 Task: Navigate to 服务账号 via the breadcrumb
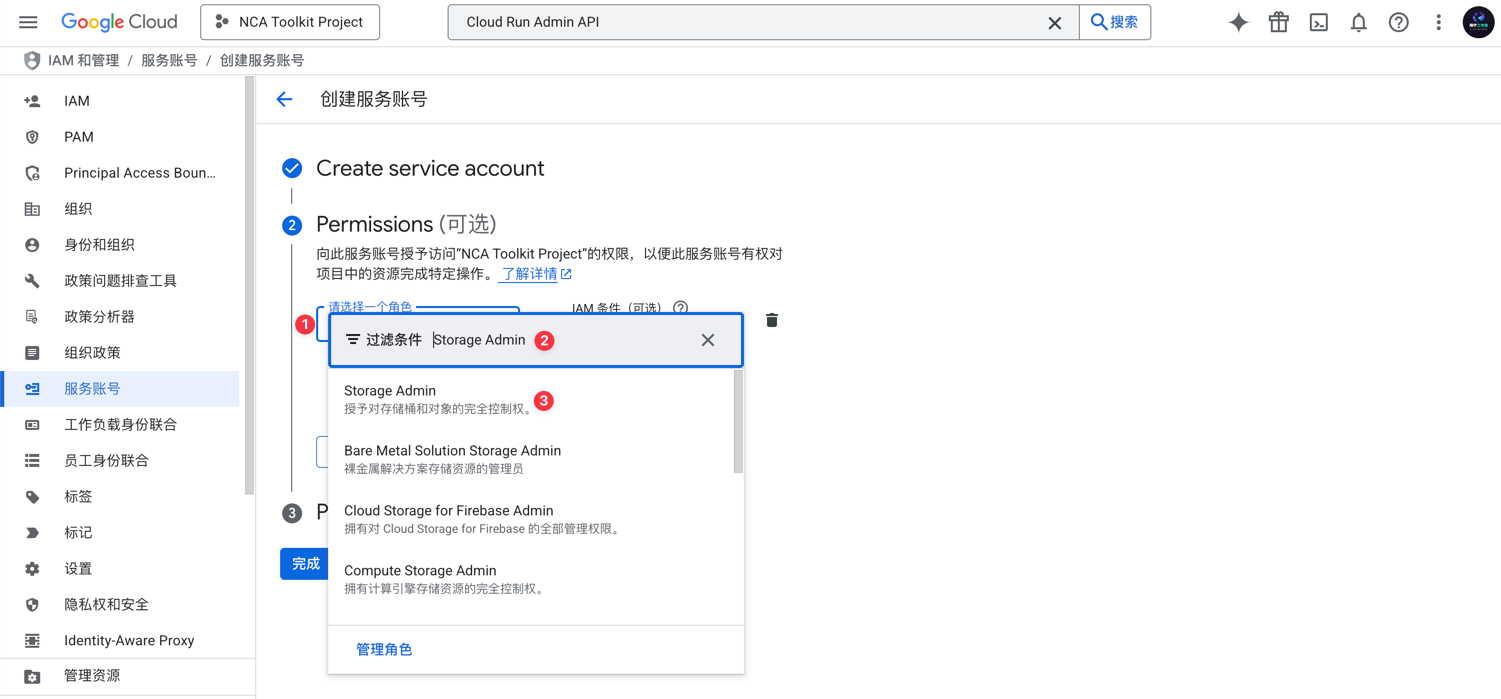(169, 60)
